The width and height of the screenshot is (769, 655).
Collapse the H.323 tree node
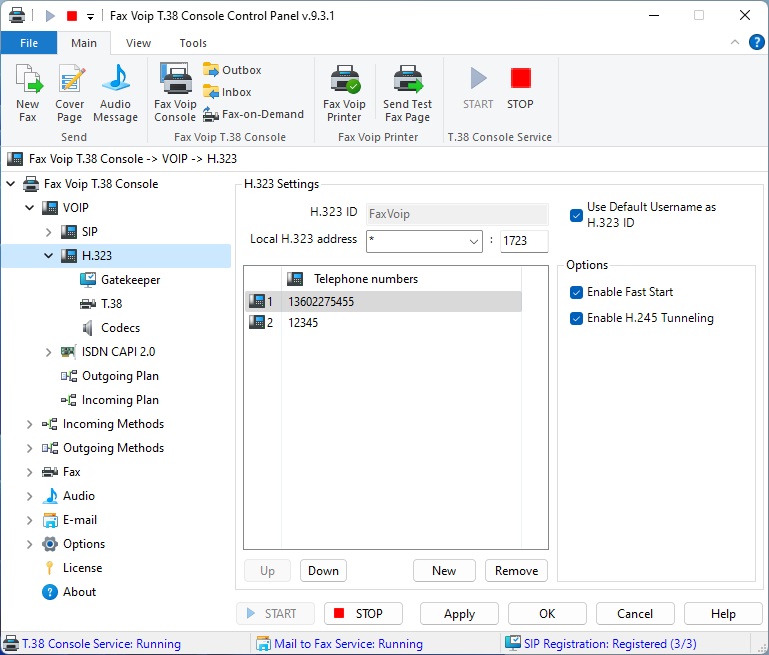pos(48,255)
